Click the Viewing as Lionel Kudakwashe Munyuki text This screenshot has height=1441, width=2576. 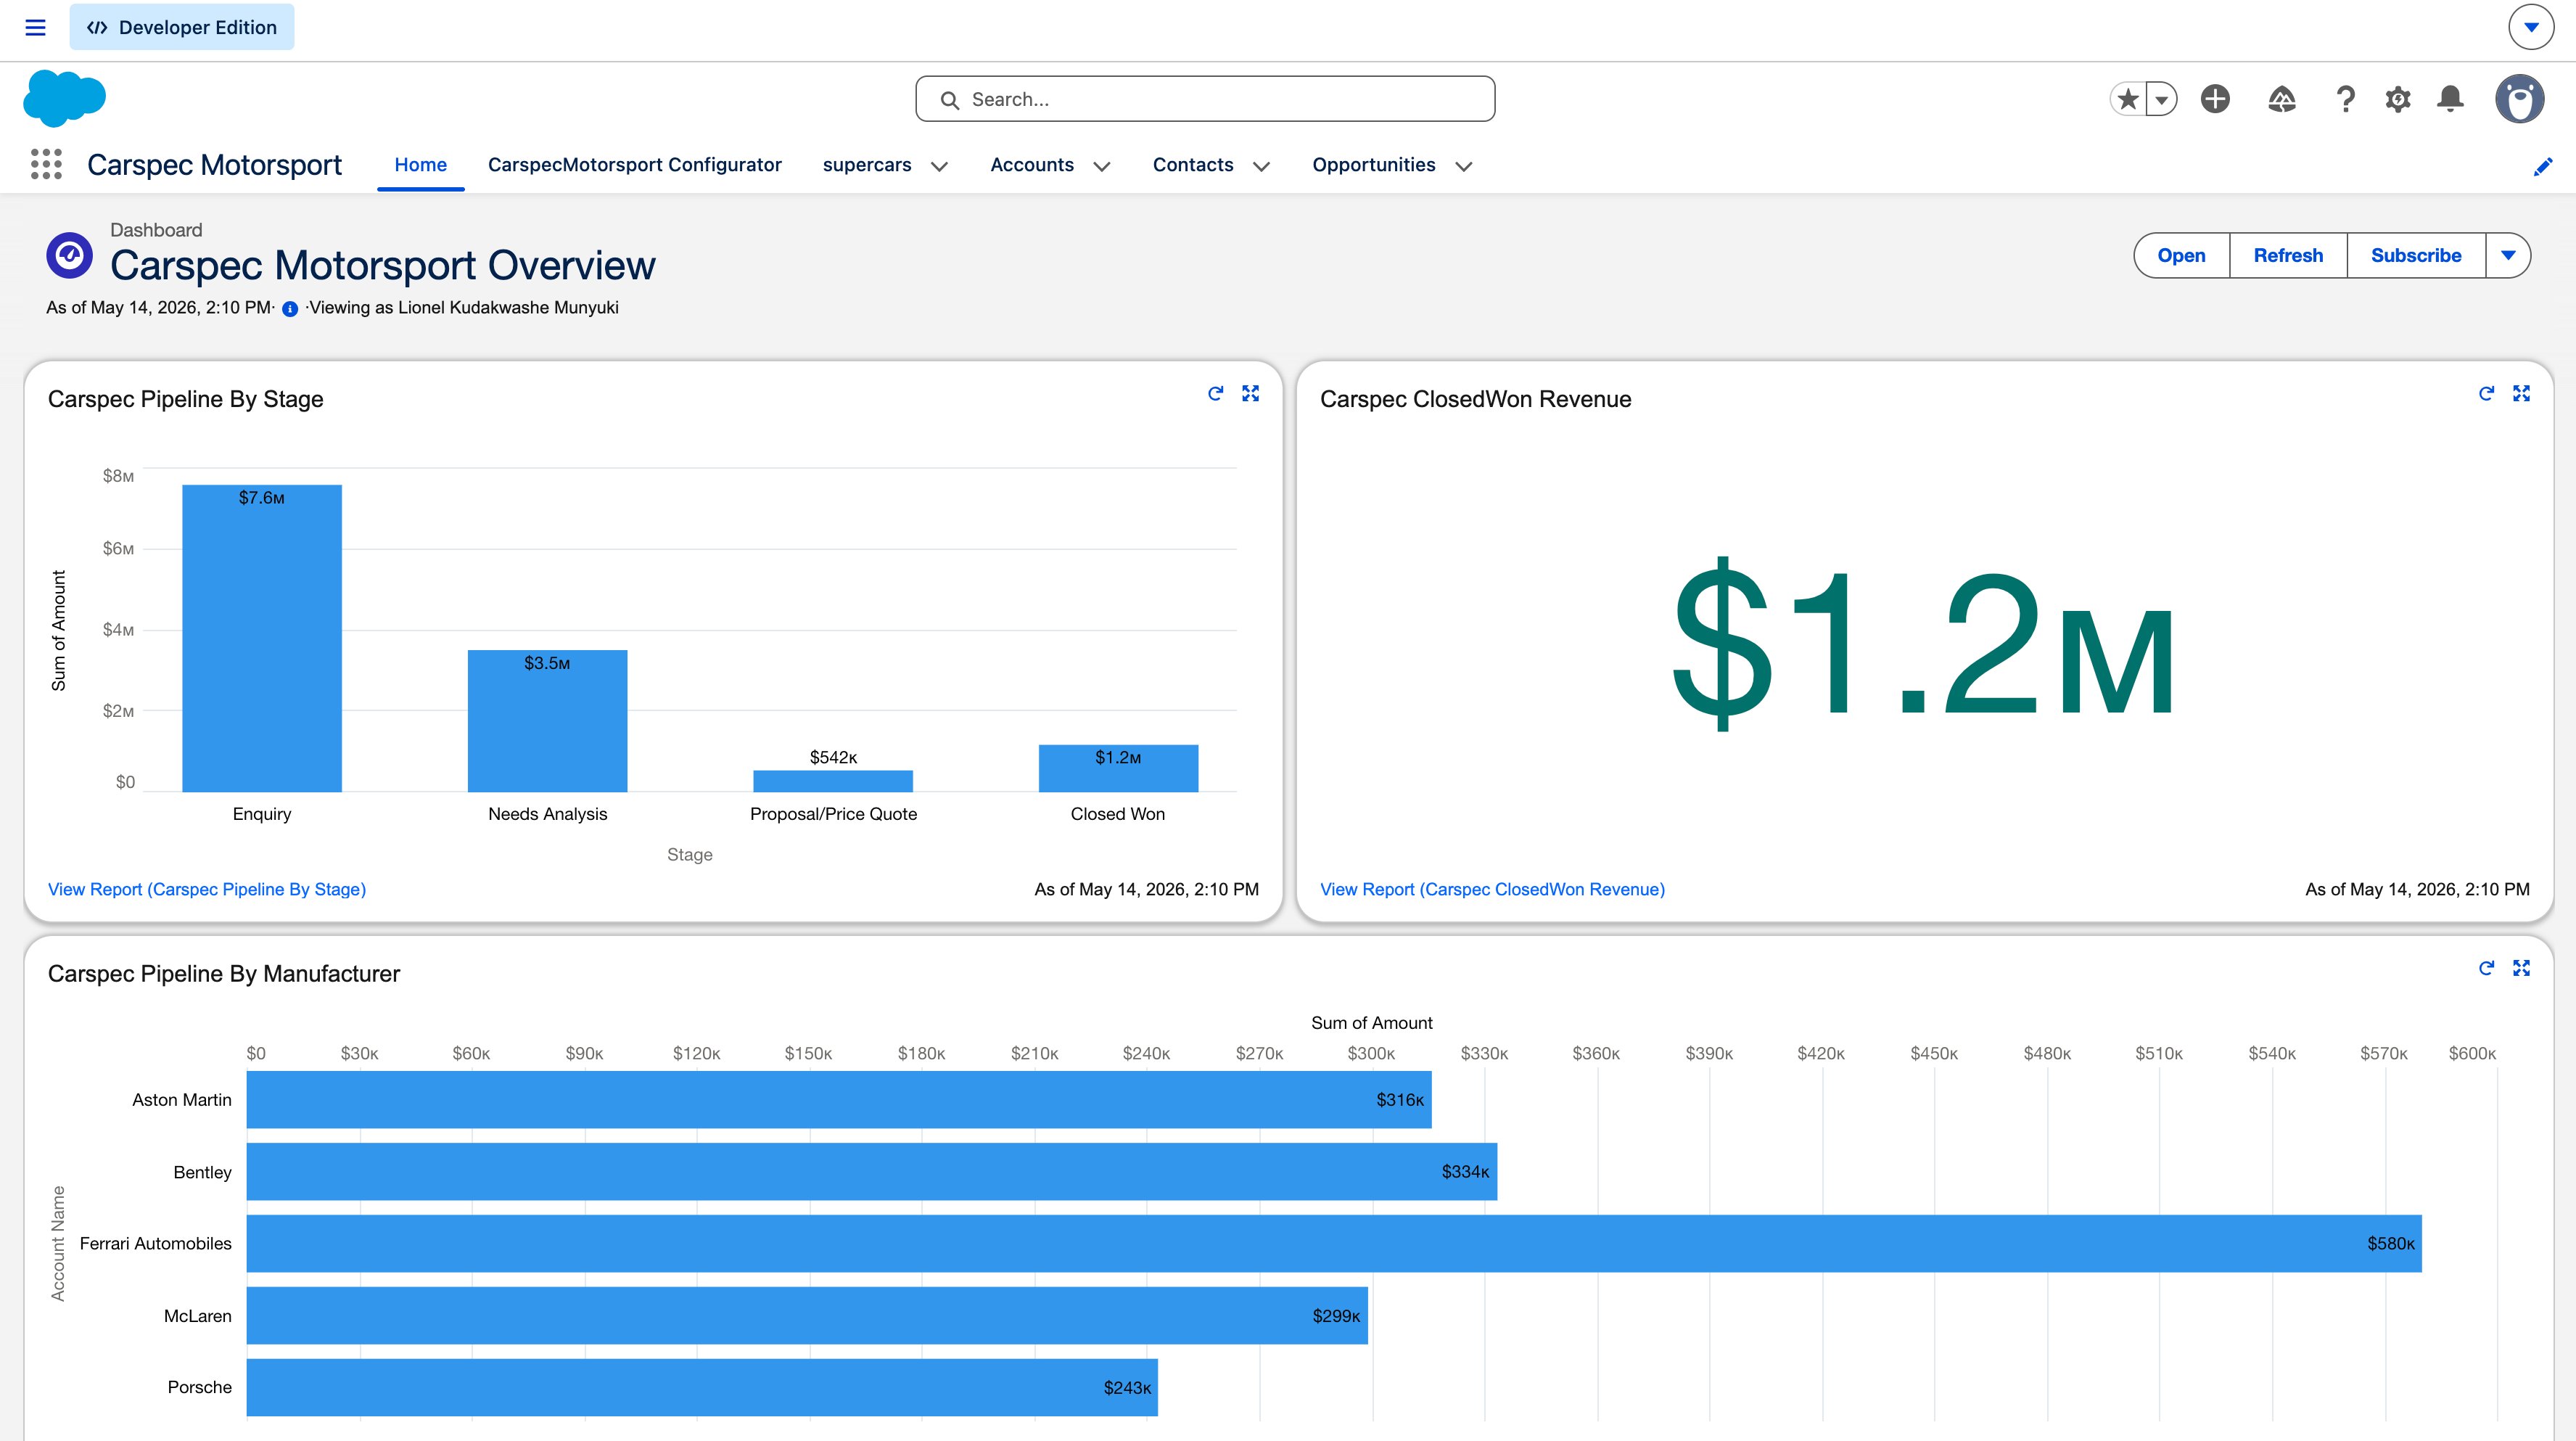point(464,308)
